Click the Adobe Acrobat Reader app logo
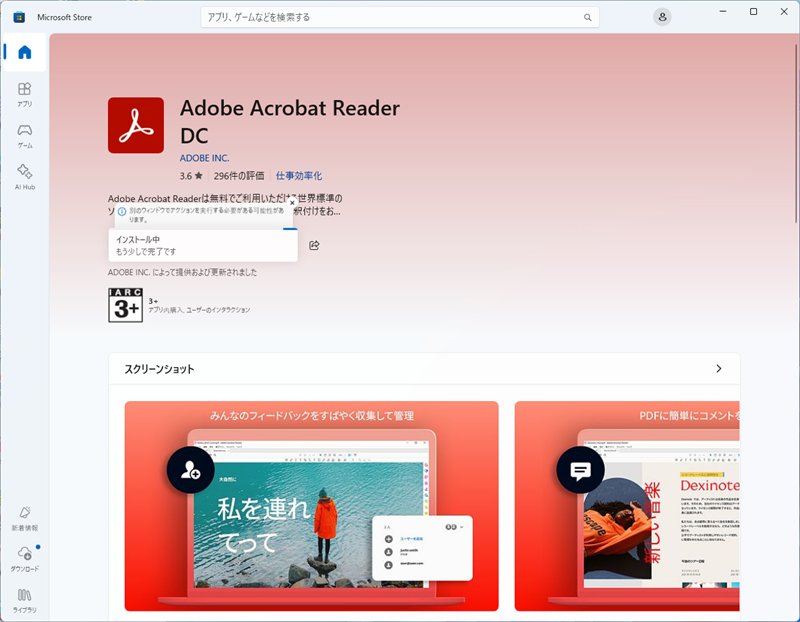This screenshot has height=622, width=800. (x=135, y=125)
